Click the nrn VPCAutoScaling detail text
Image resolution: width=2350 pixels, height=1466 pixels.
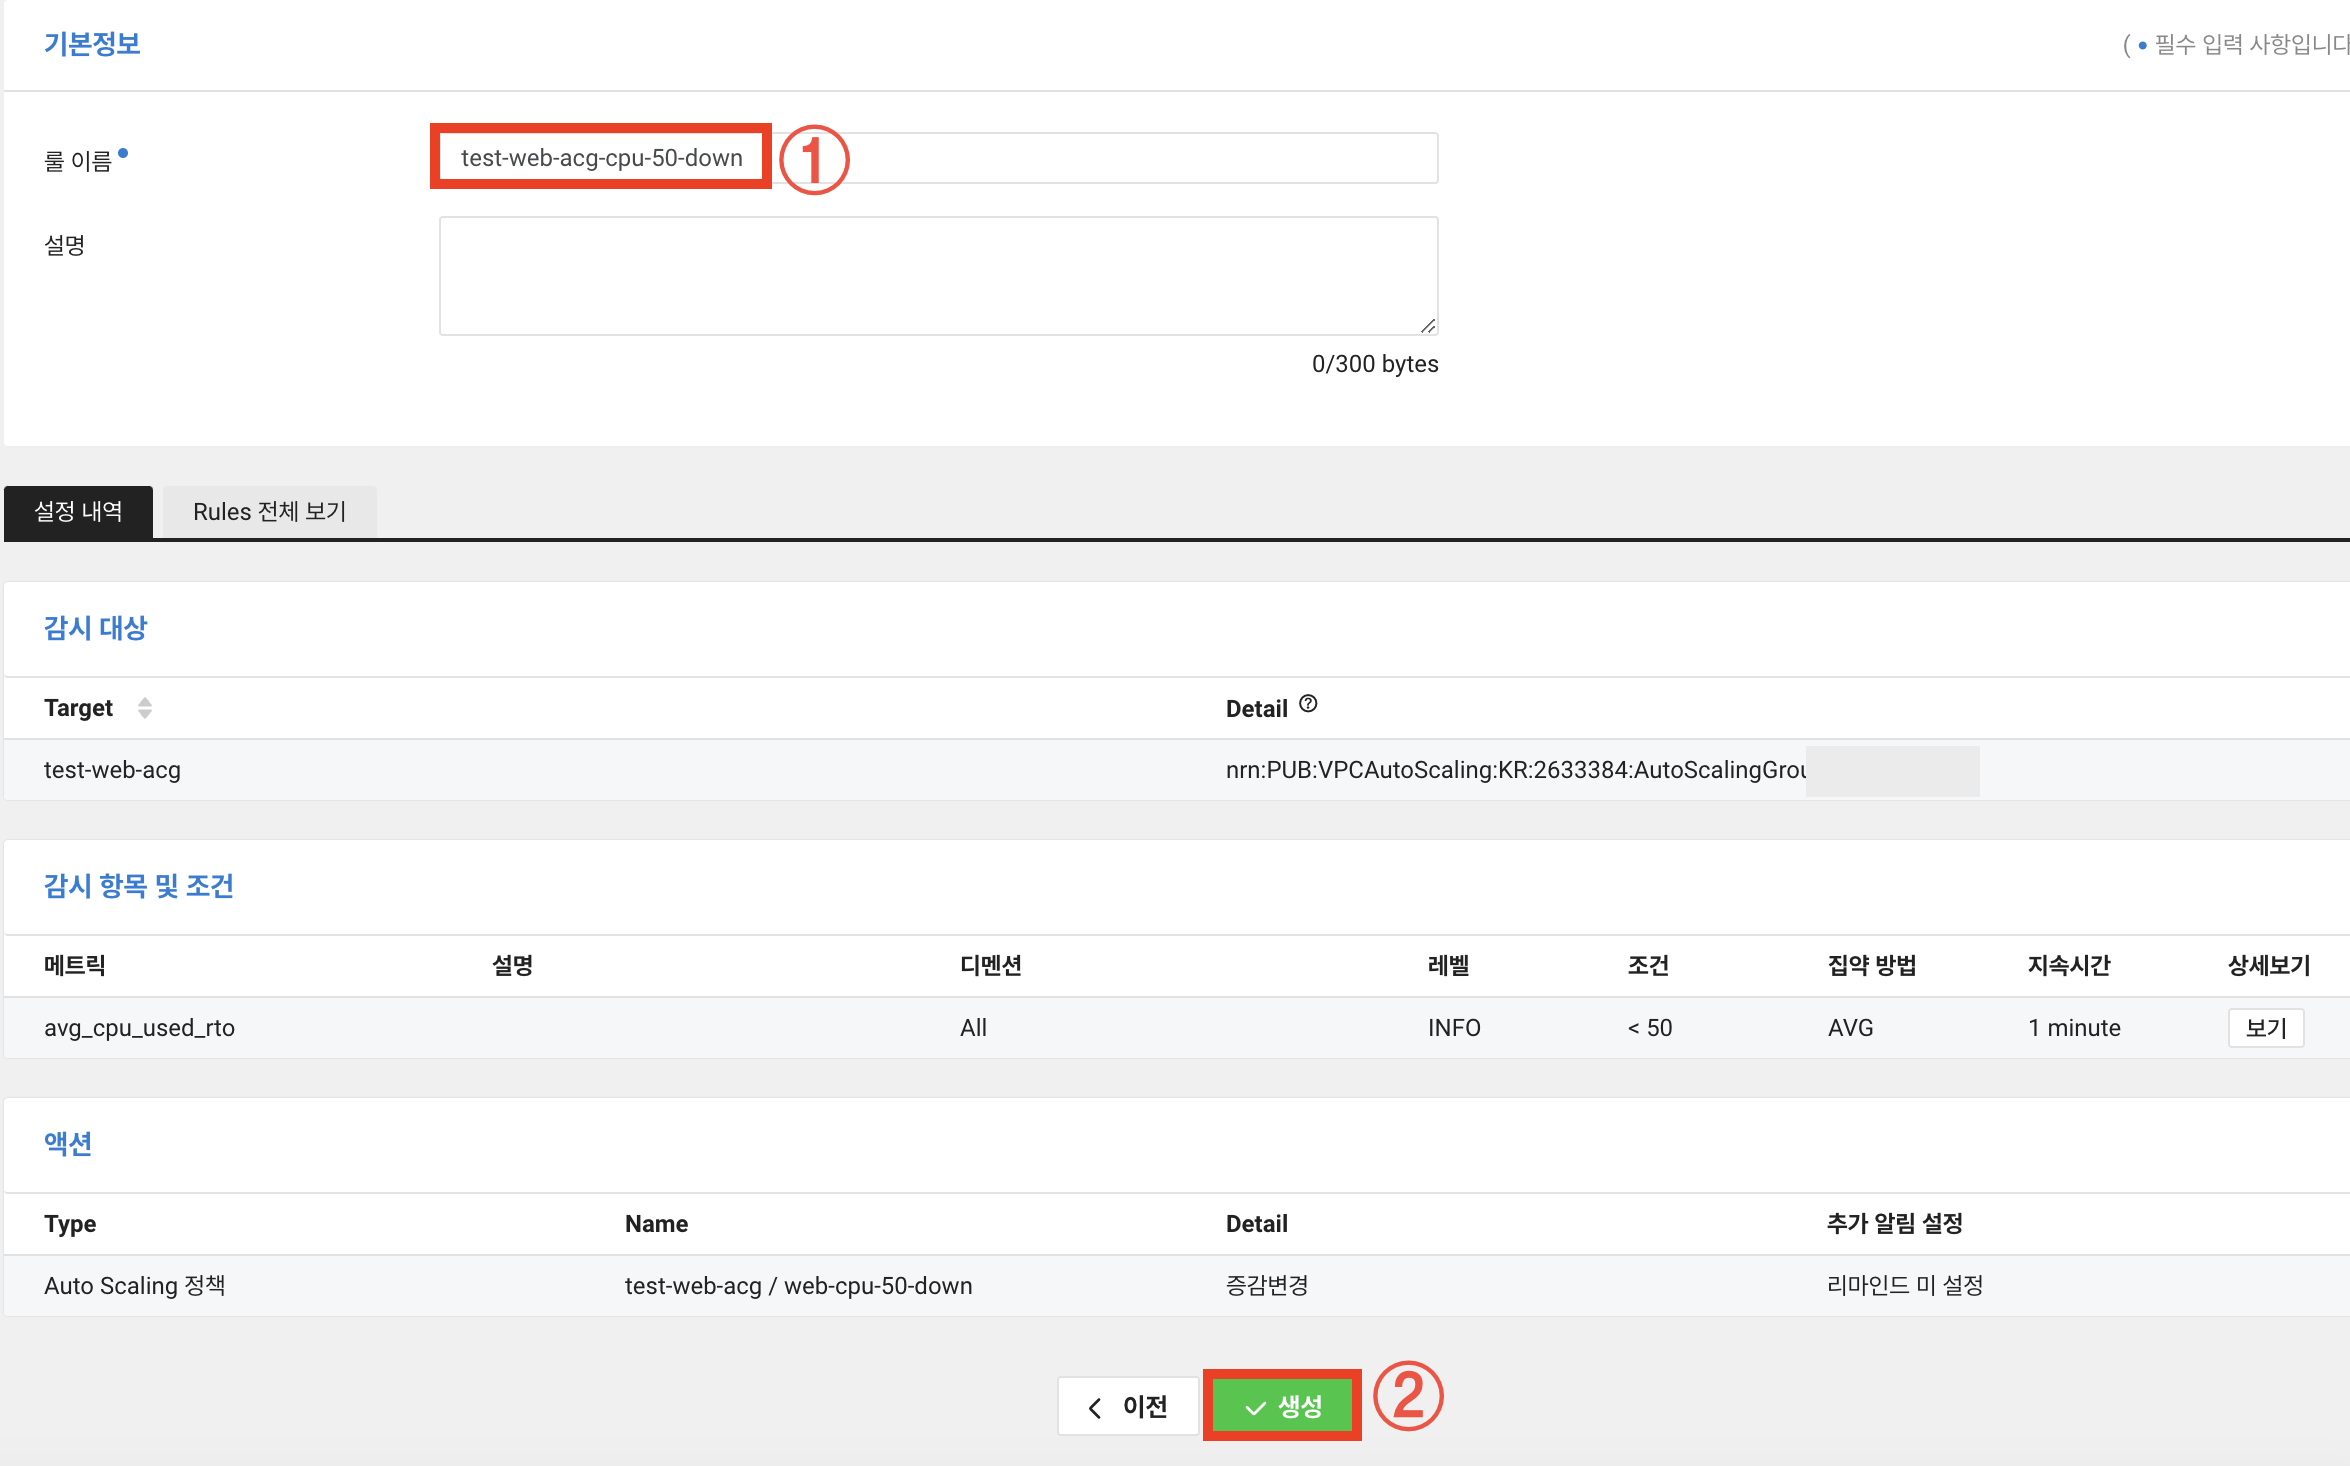1515,770
